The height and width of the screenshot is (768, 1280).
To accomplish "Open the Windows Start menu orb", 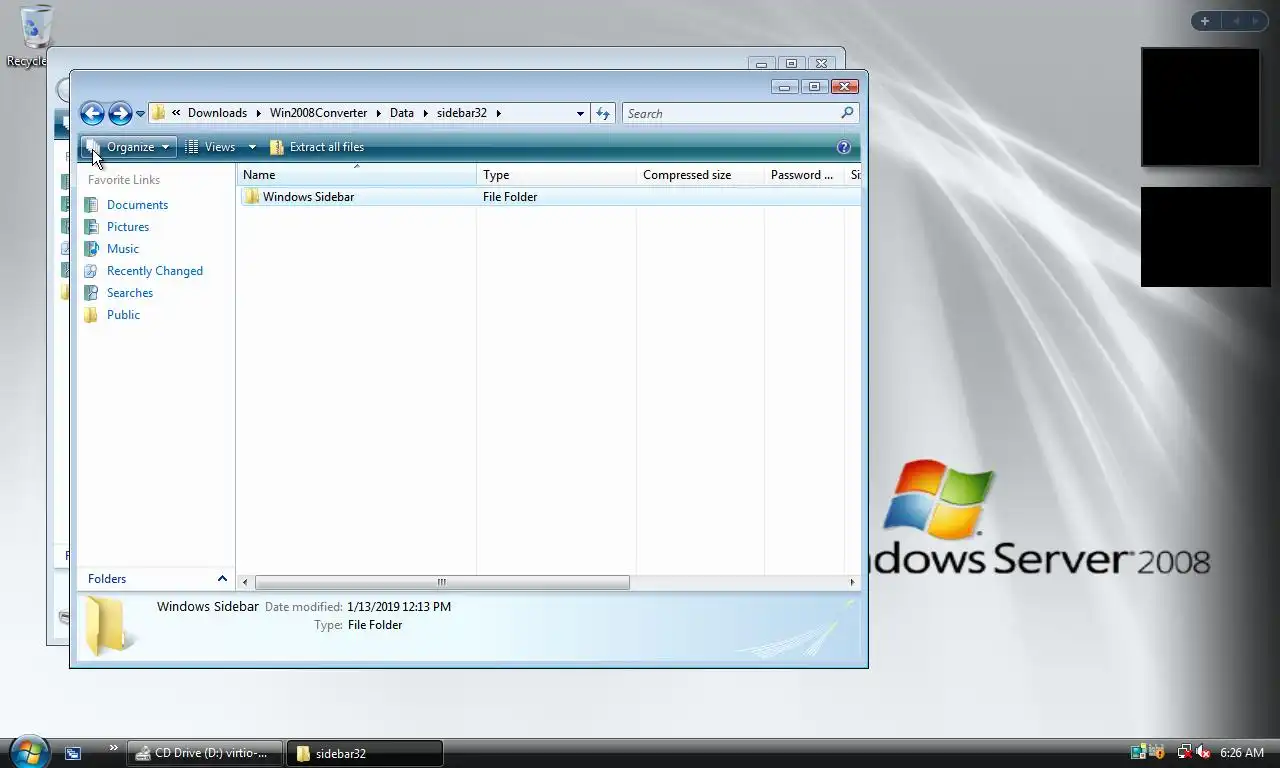I will click(x=28, y=751).
